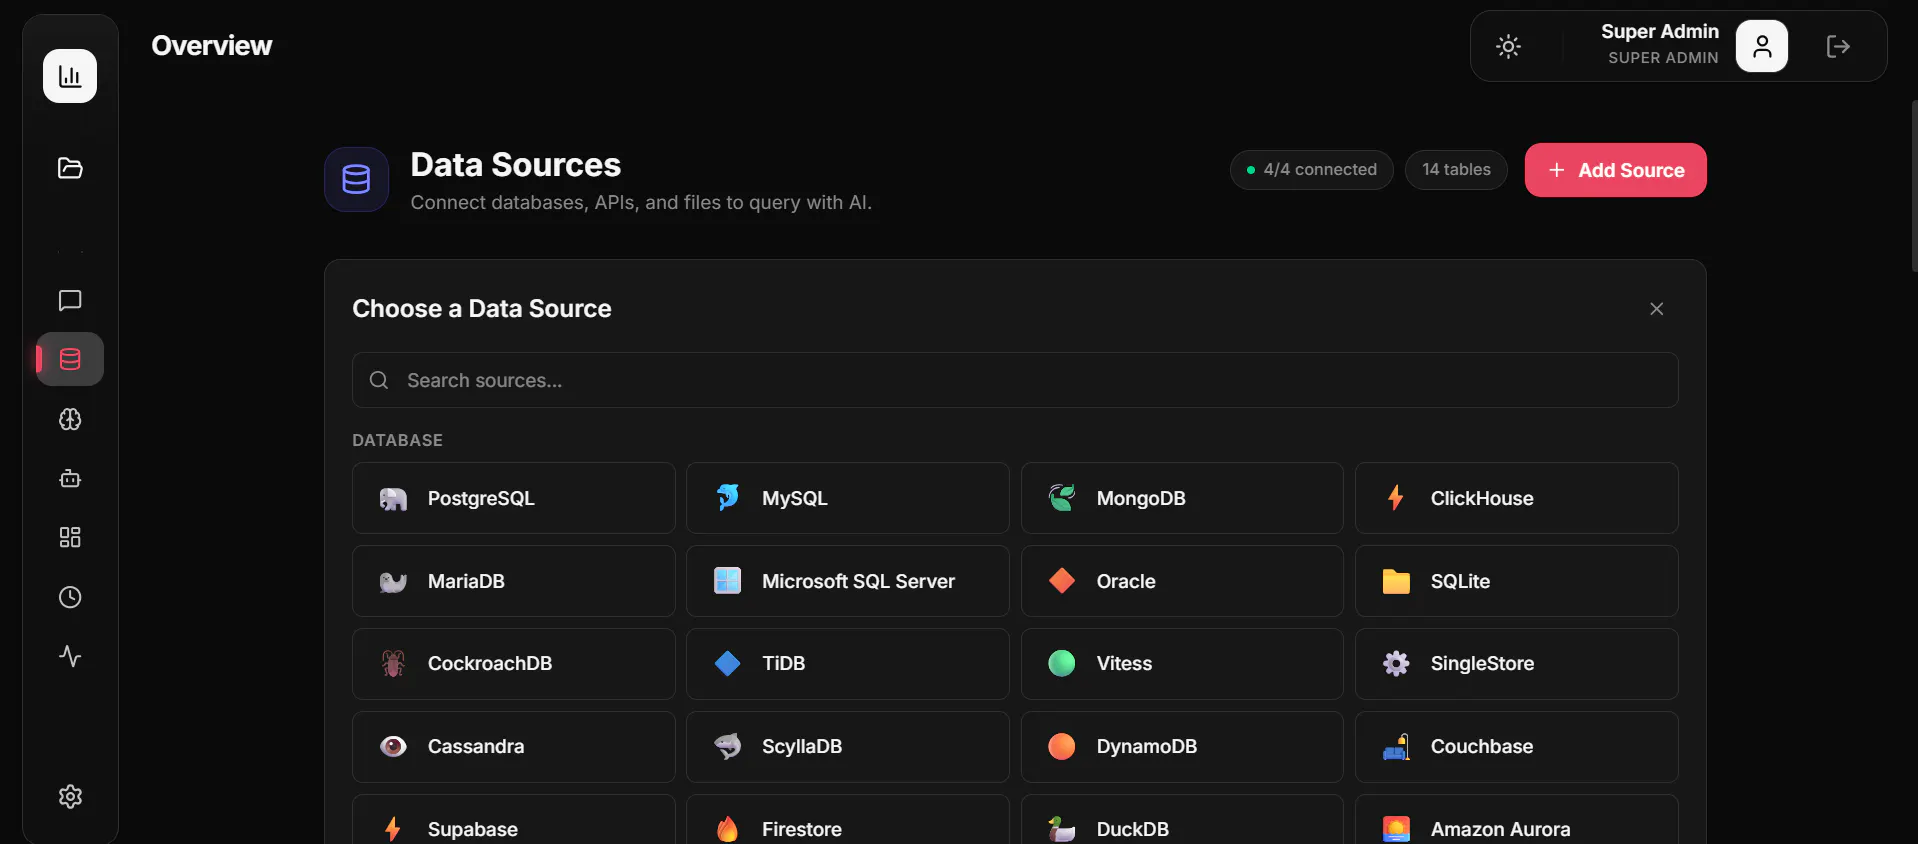Pick the Vitess source card

coord(1182,664)
